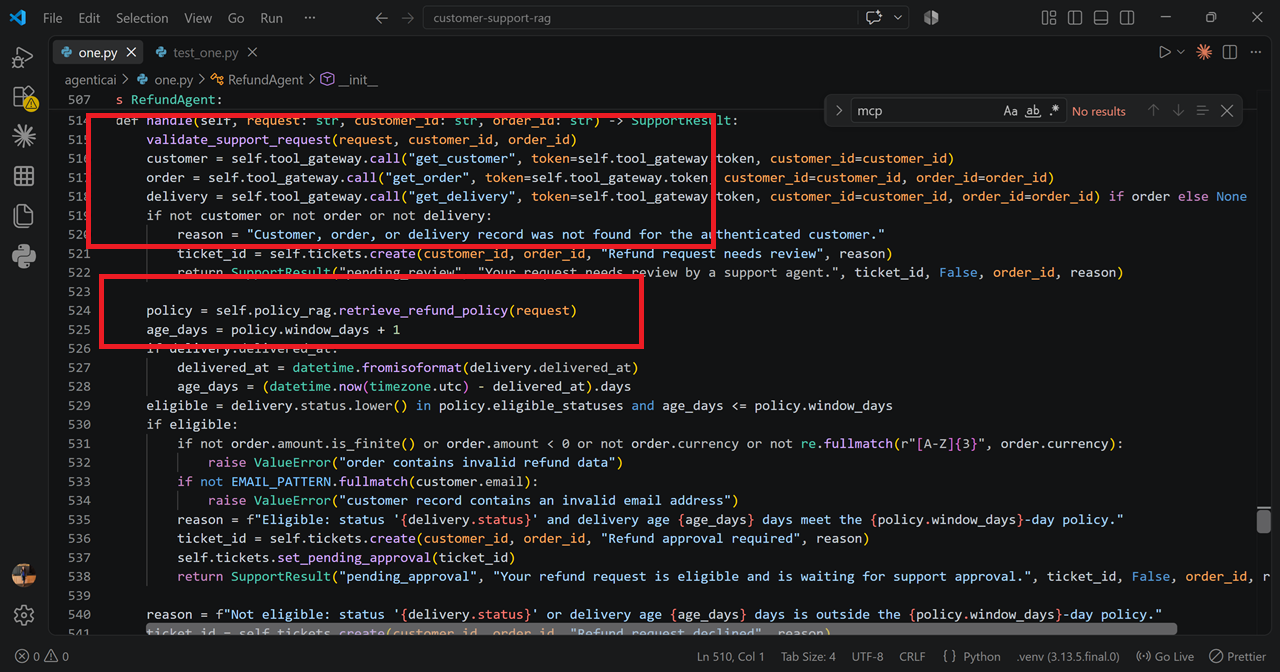This screenshot has width=1280, height=672.
Task: Click the horizontal scrollbar in editor
Action: (x=660, y=629)
